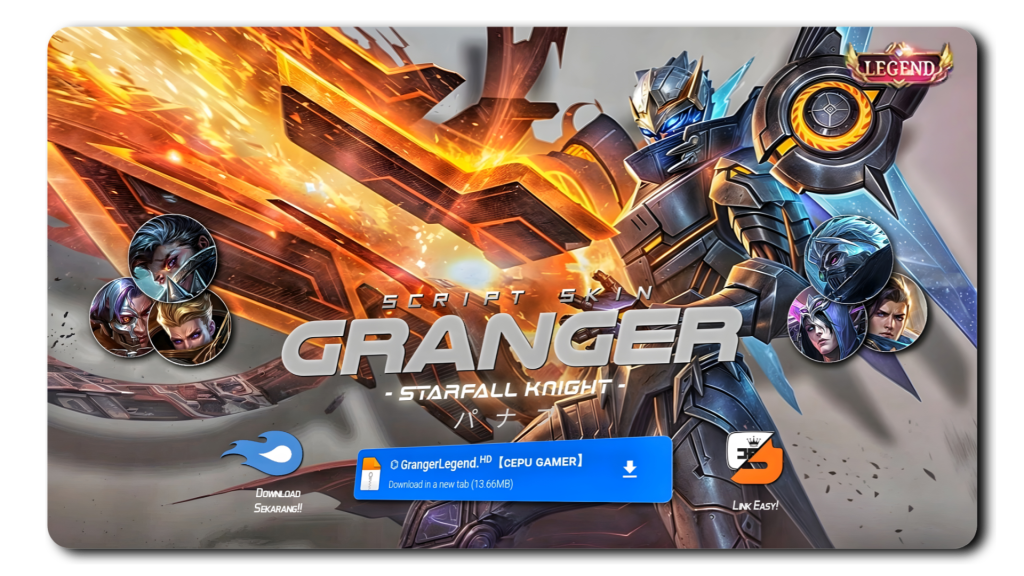Click the 'Download Sekarang!!' label
Screen dimensions: 1024x576
[x=278, y=501]
